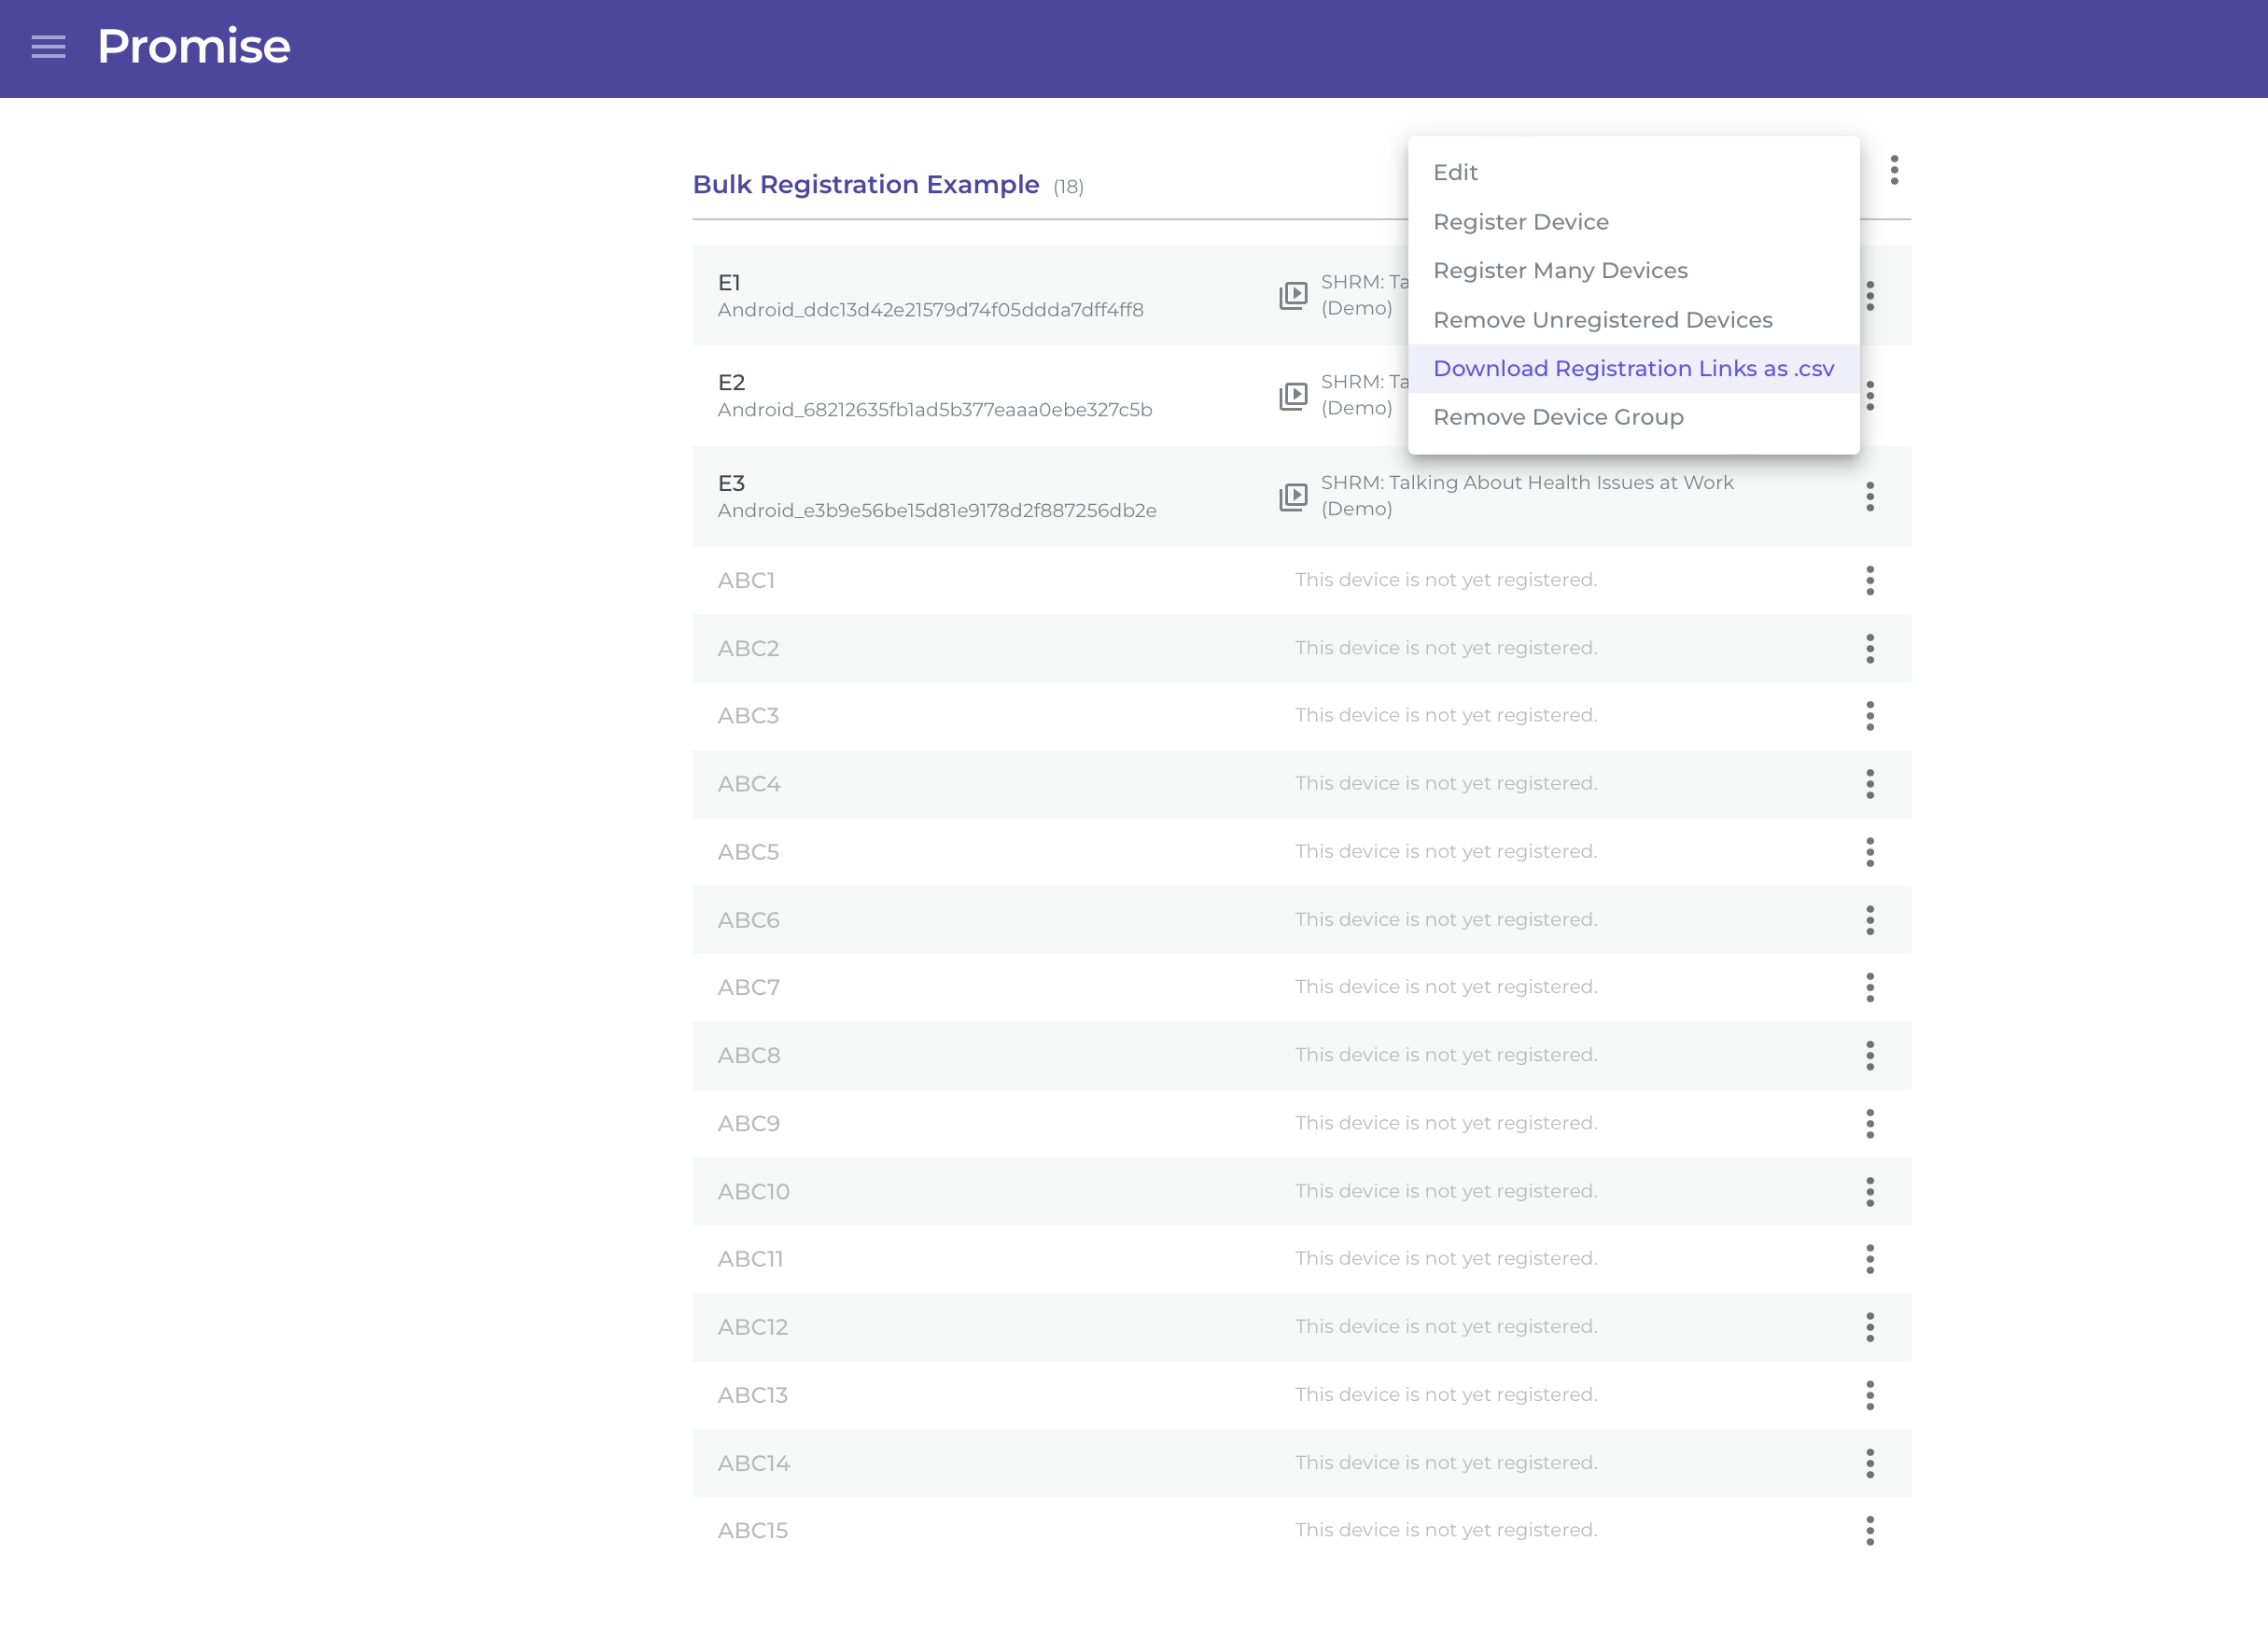Image resolution: width=2268 pixels, height=1639 pixels.
Task: Open the ABC10 row kebab menu
Action: [1869, 1191]
